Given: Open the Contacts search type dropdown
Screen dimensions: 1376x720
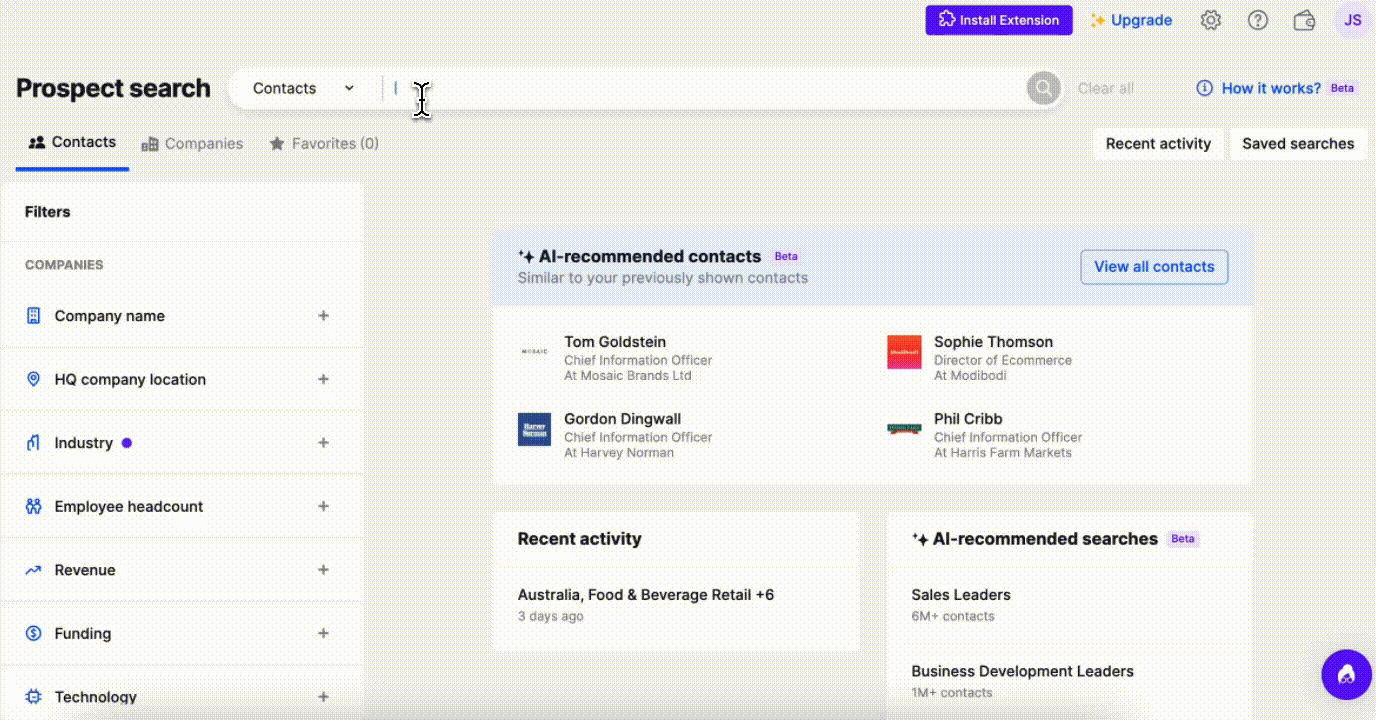Looking at the screenshot, I should [303, 88].
